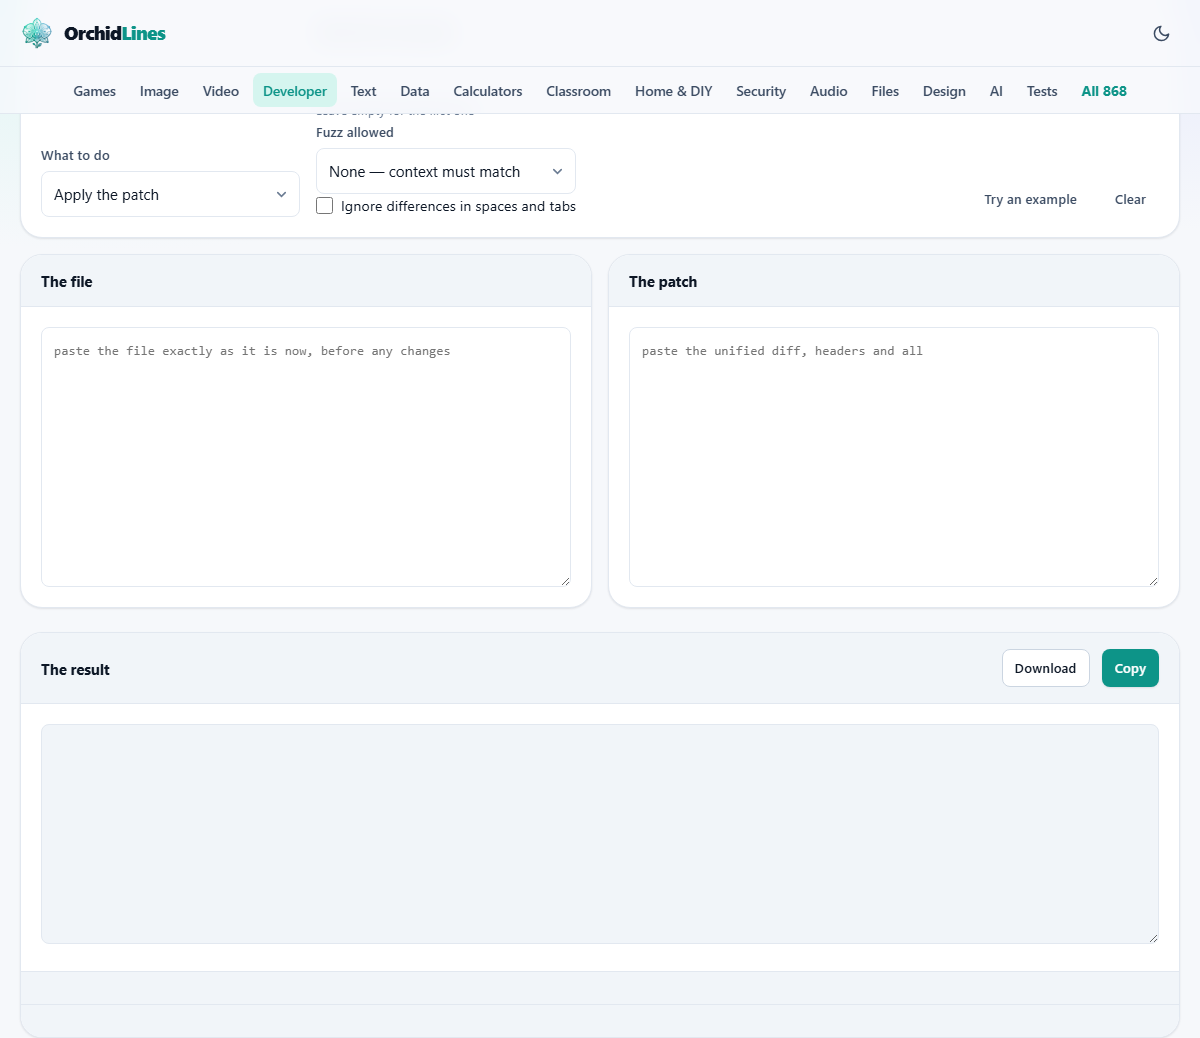Screen dimensions: 1200x1038
Task: Click the Apply the patch chevron arrow
Action: coord(282,195)
